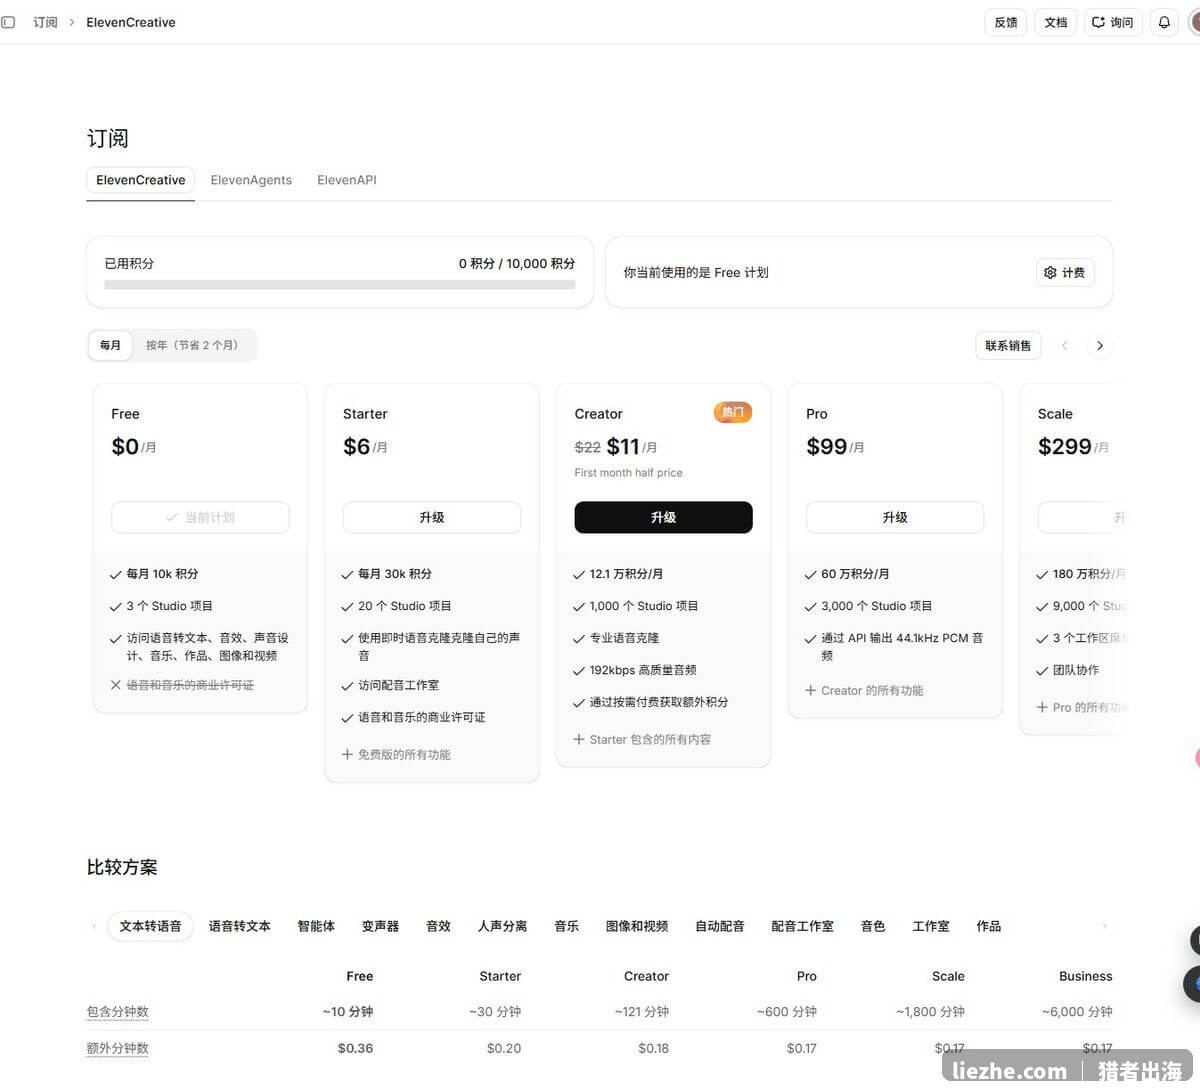Viewport: 1200px width, 1091px height.
Task: Click the 热门 badge on Creator
Action: [x=733, y=412]
